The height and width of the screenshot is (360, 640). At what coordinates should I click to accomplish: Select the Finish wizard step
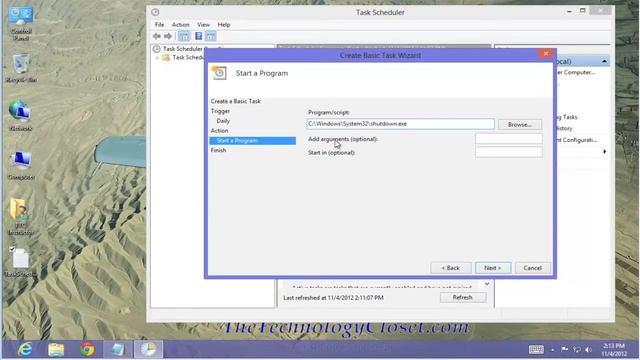(x=218, y=150)
